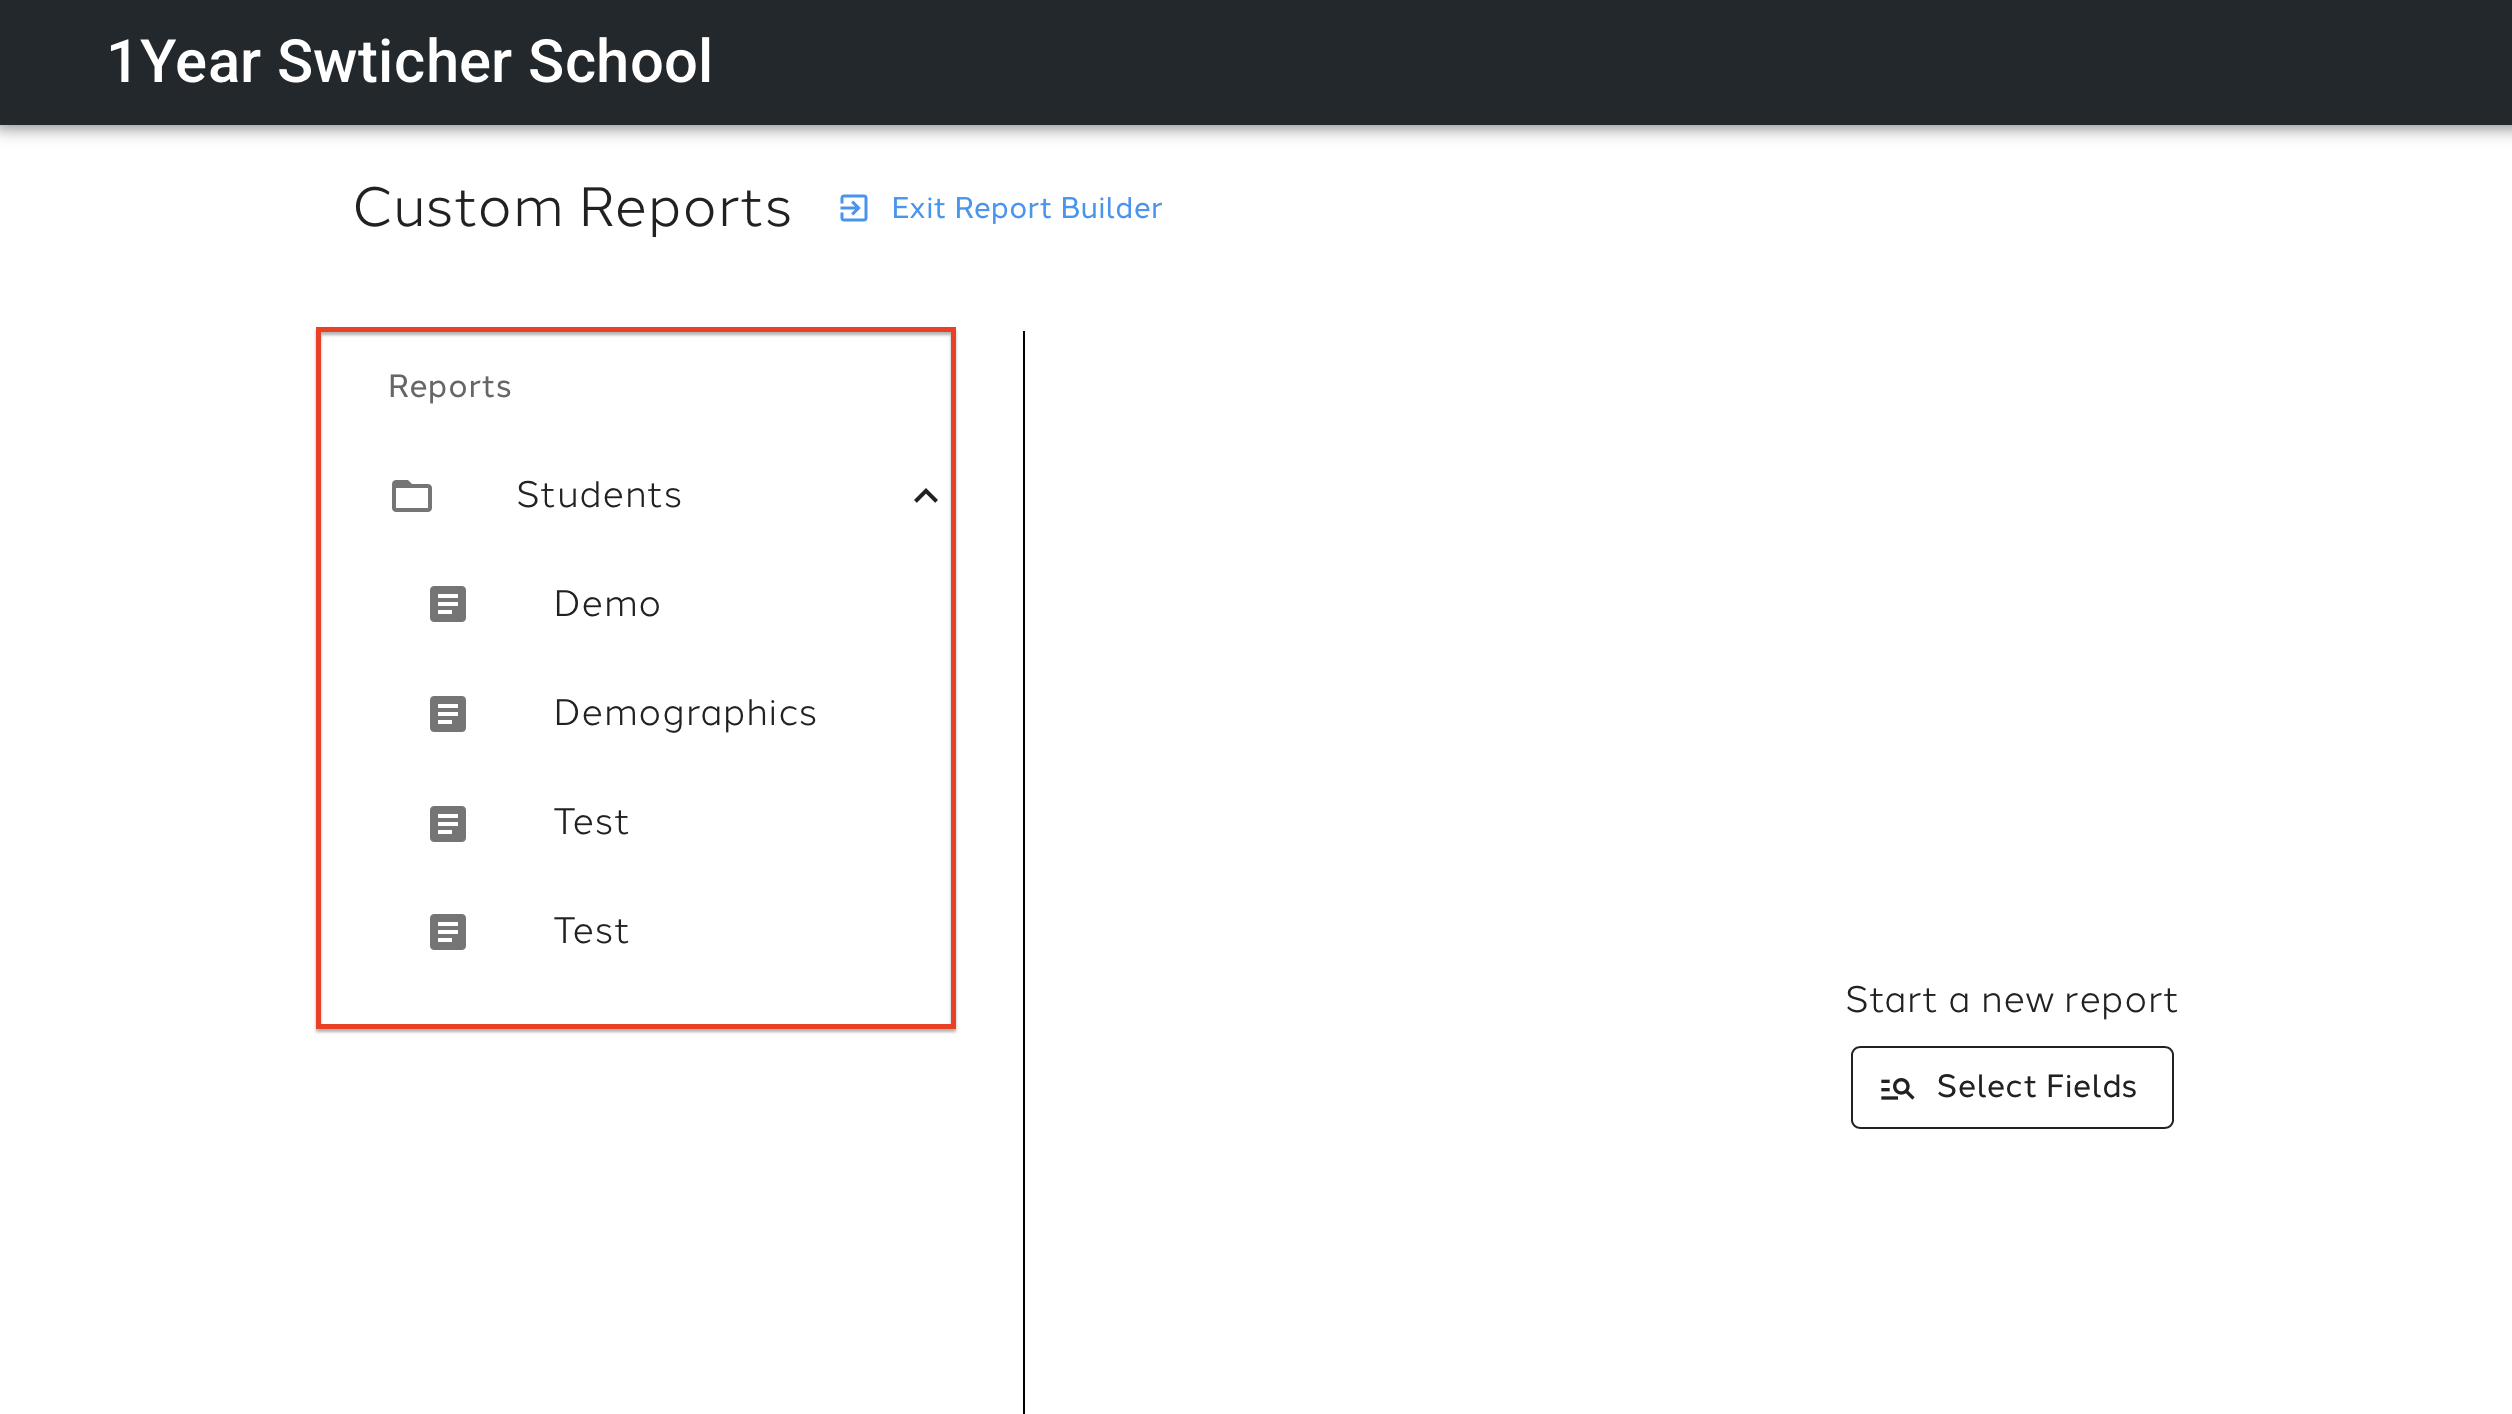
Task: Click the Custom Reports page heading
Action: 572,208
